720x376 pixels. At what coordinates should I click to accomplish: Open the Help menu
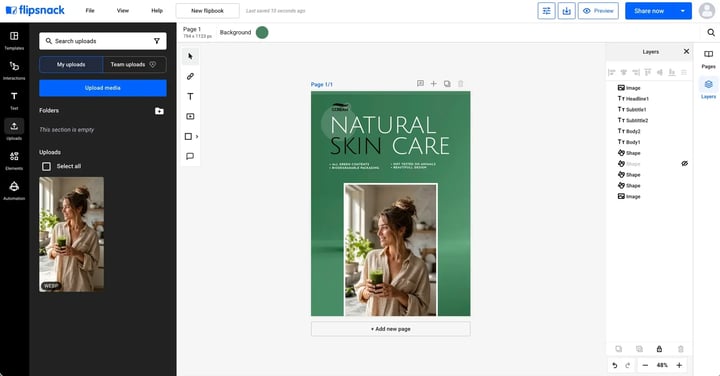(157, 11)
